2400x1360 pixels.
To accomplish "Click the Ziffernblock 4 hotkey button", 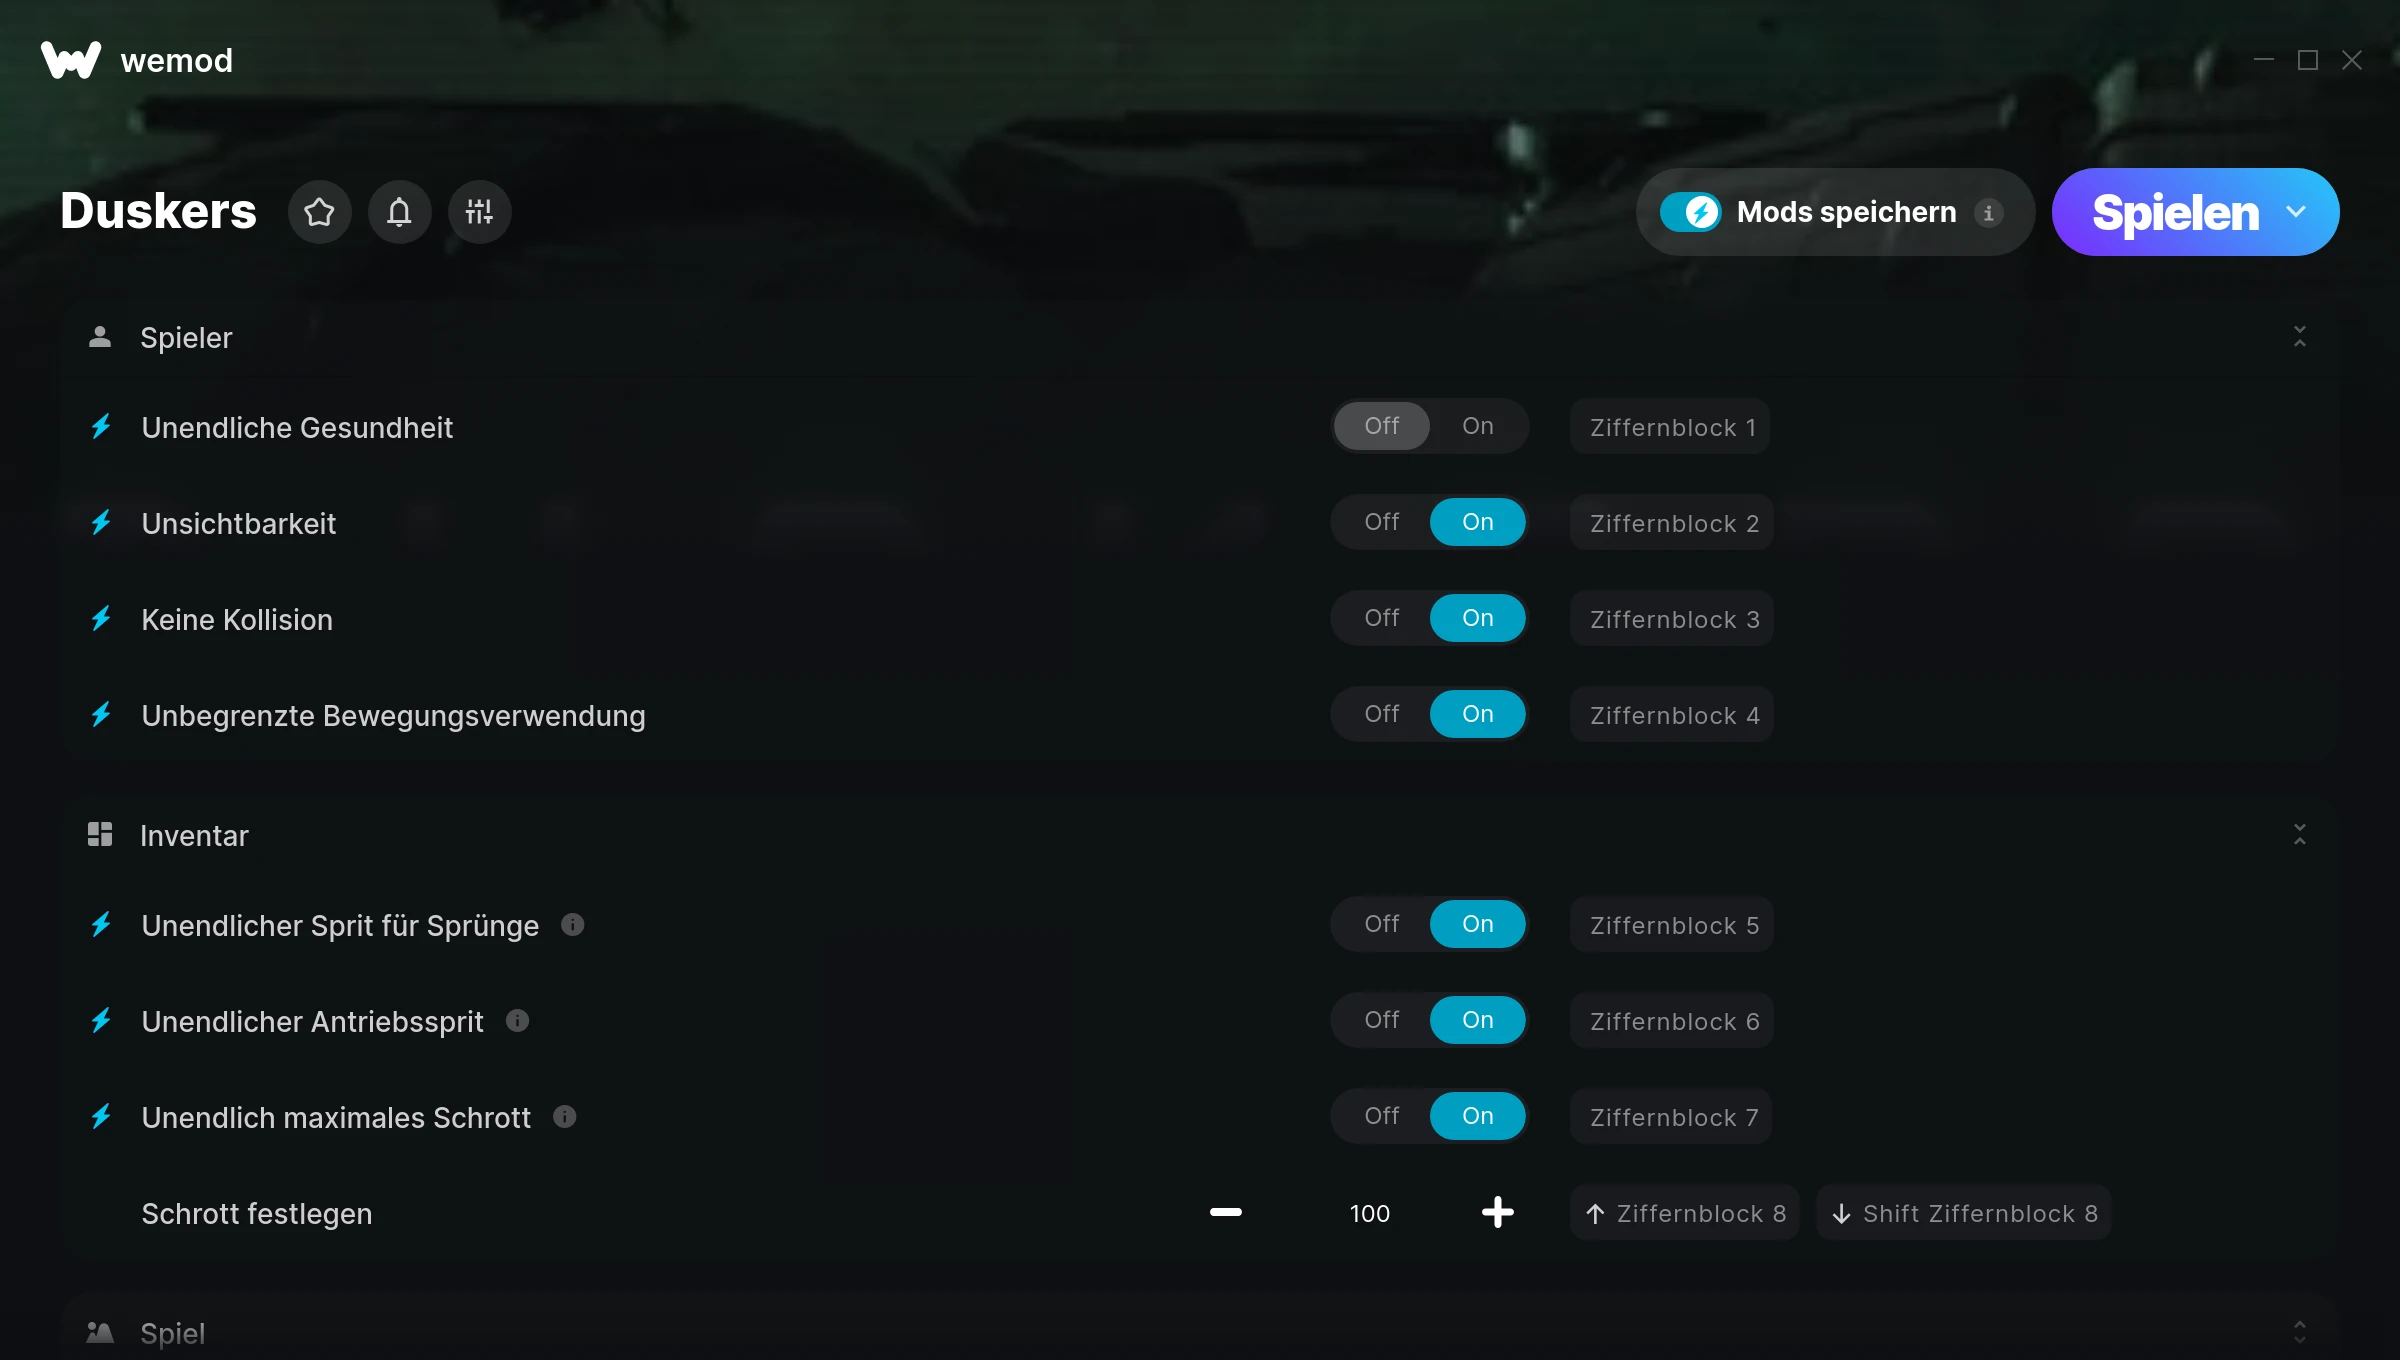I will coord(1672,715).
